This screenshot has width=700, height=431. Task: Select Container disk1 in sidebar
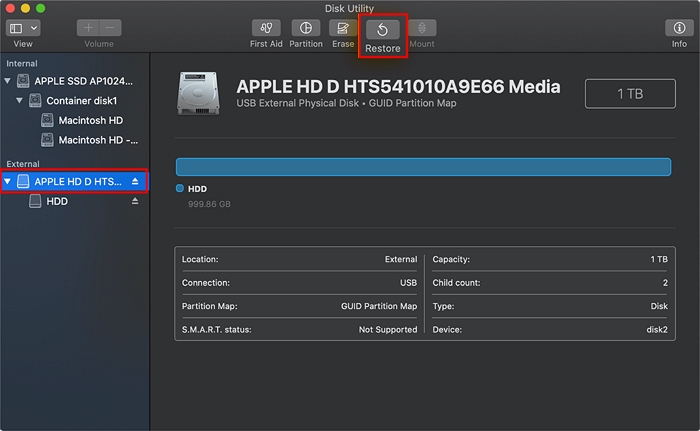point(80,101)
